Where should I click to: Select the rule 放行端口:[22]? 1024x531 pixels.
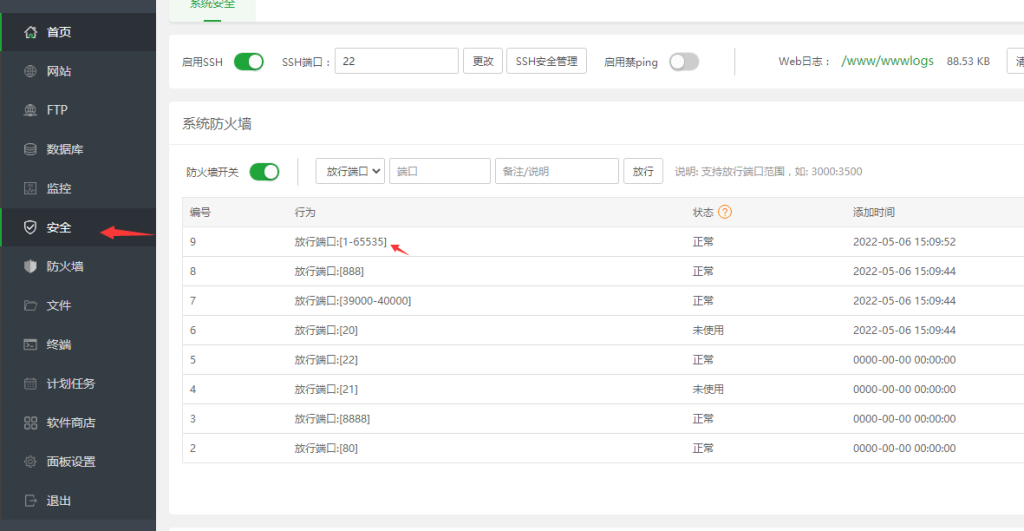(x=326, y=360)
